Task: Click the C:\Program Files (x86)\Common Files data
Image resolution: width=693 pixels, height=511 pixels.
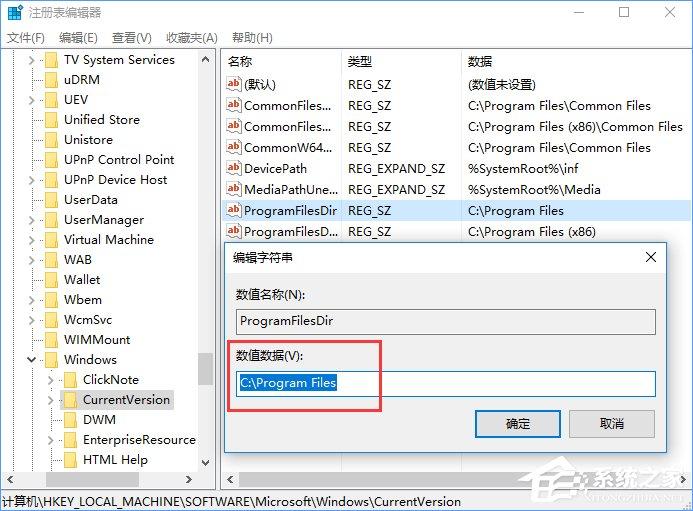Action: click(x=575, y=127)
